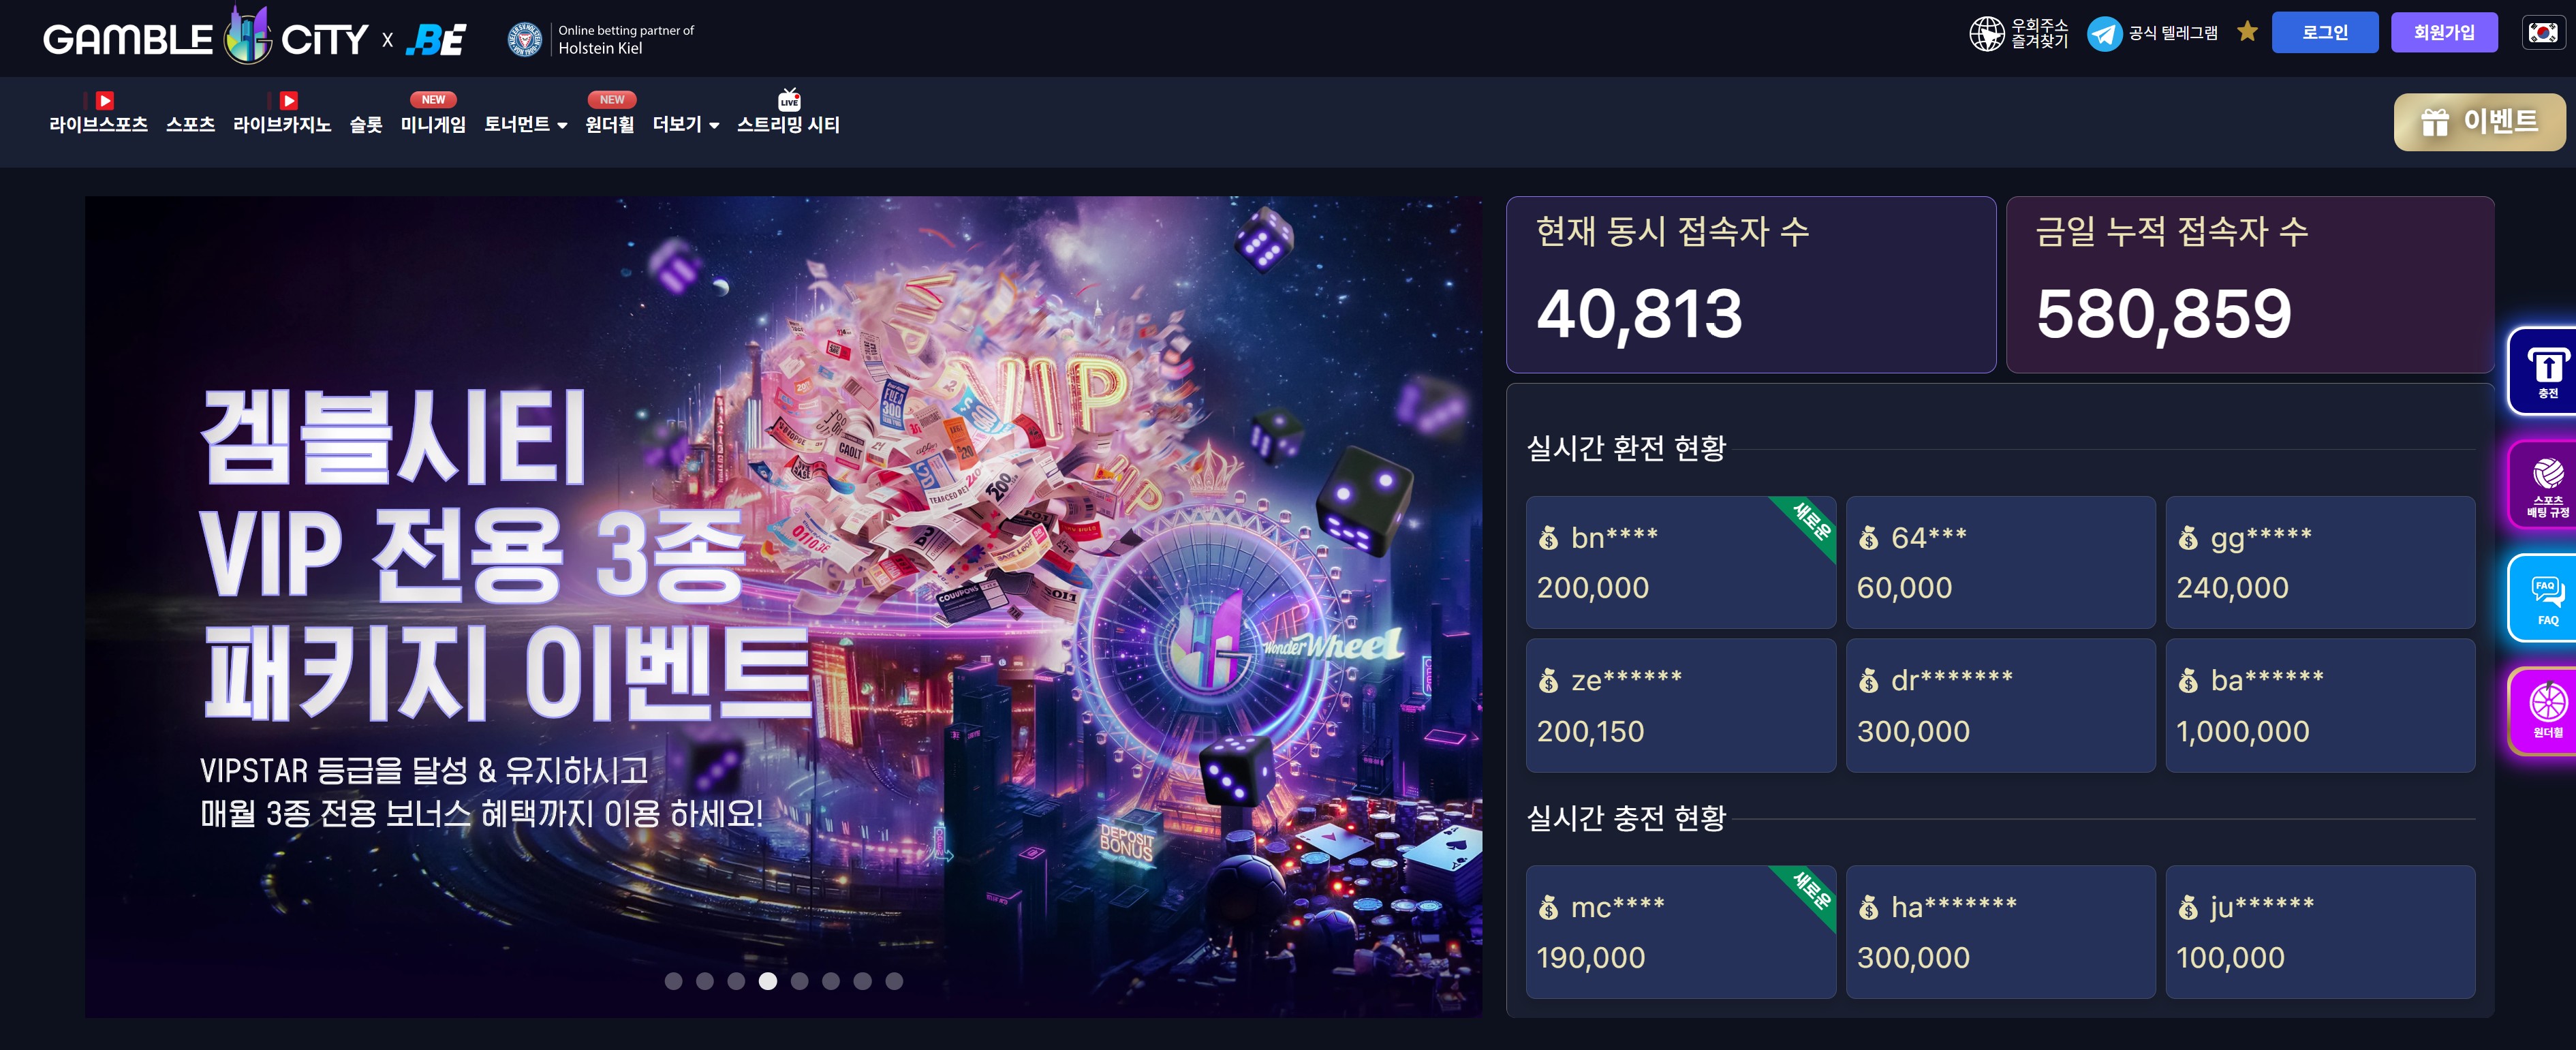Open the 슬롯 menu item

point(365,125)
